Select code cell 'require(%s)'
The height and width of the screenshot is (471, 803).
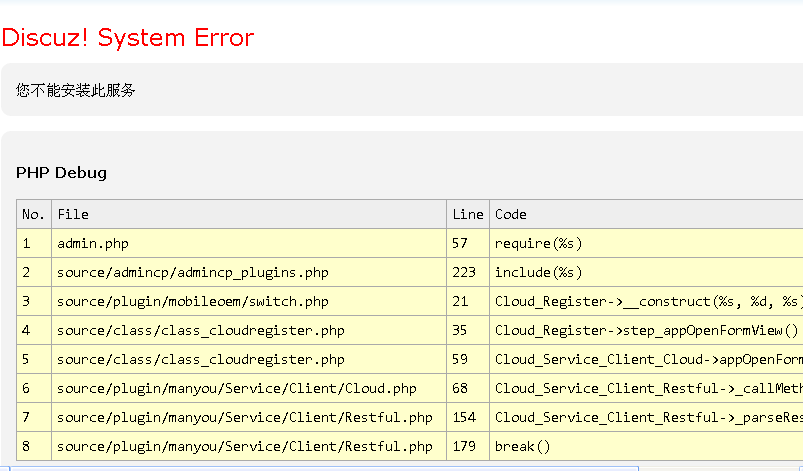pyautogui.click(x=646, y=243)
